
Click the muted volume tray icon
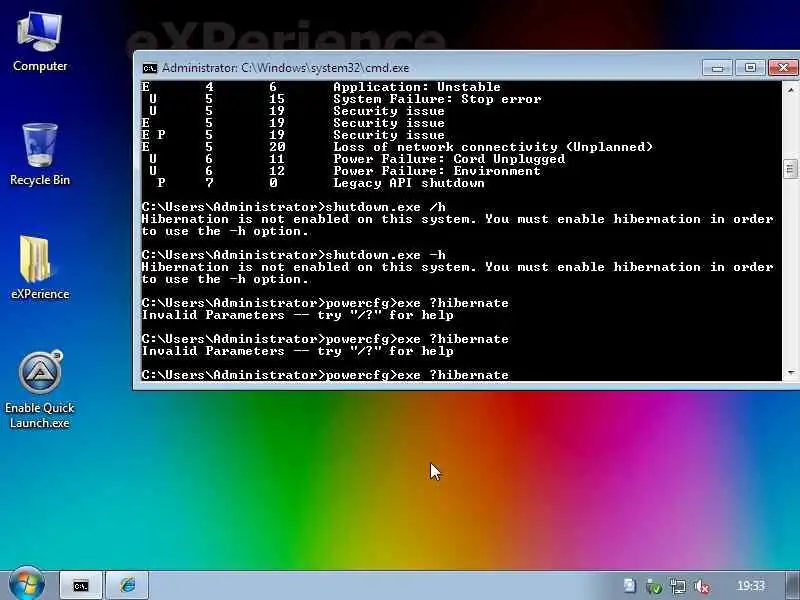[702, 586]
